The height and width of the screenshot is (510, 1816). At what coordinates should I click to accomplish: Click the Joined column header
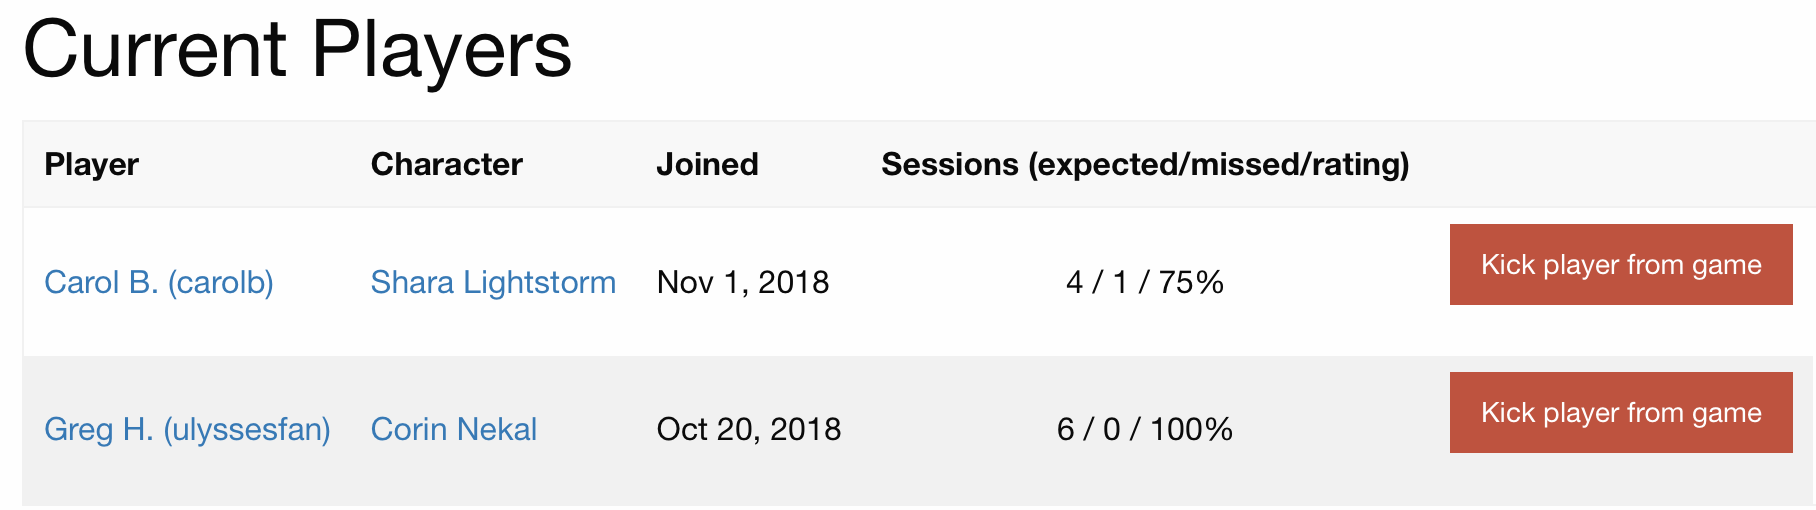[x=707, y=164]
